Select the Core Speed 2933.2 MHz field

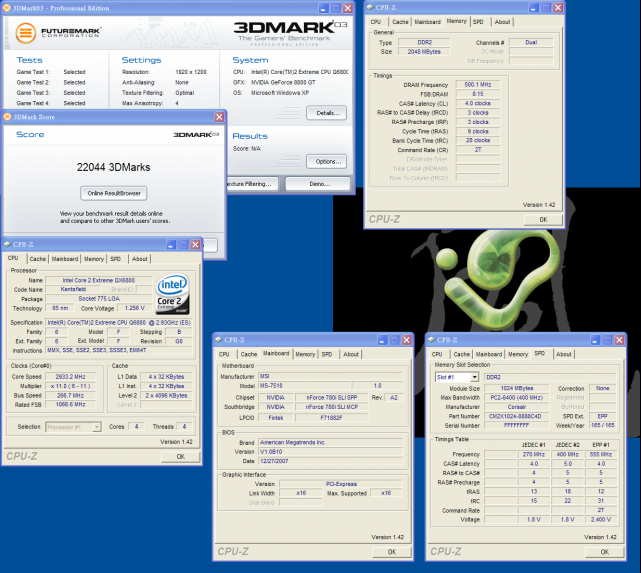tap(71, 377)
